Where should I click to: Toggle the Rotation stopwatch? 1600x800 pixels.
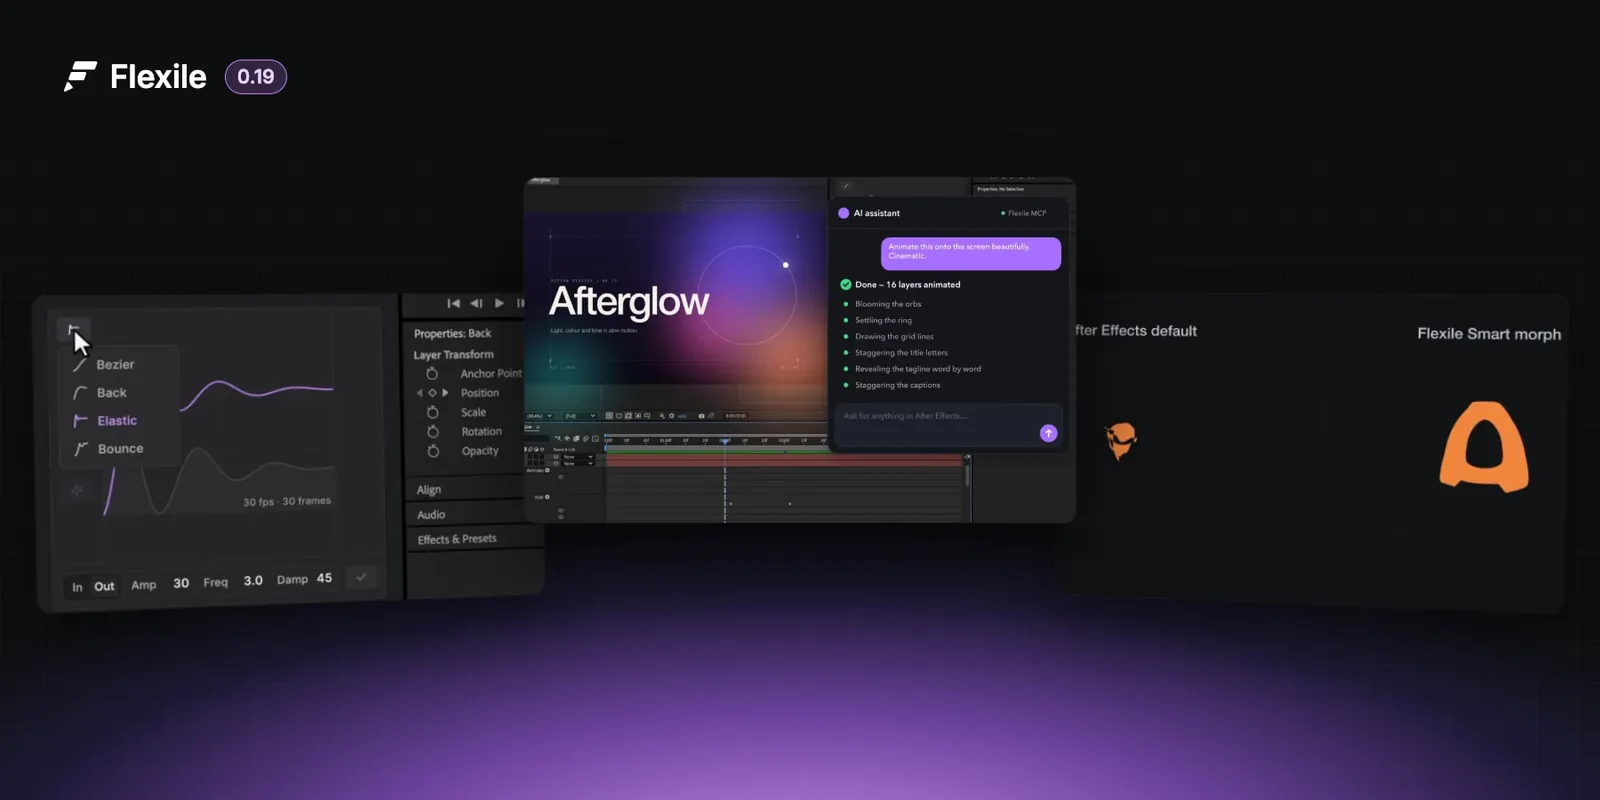point(433,432)
